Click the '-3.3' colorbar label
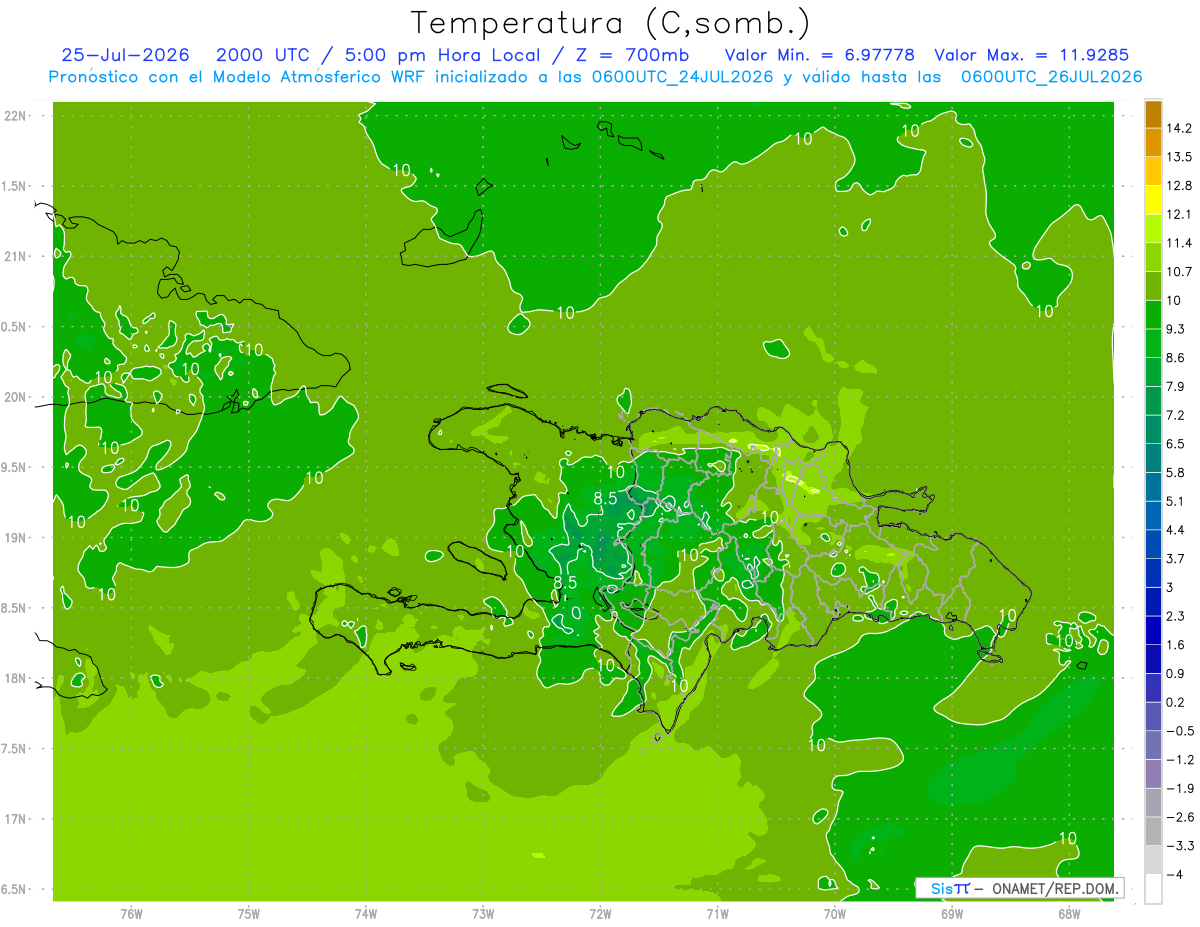Screen dimensions: 1200x927 pyautogui.click(x=1180, y=846)
